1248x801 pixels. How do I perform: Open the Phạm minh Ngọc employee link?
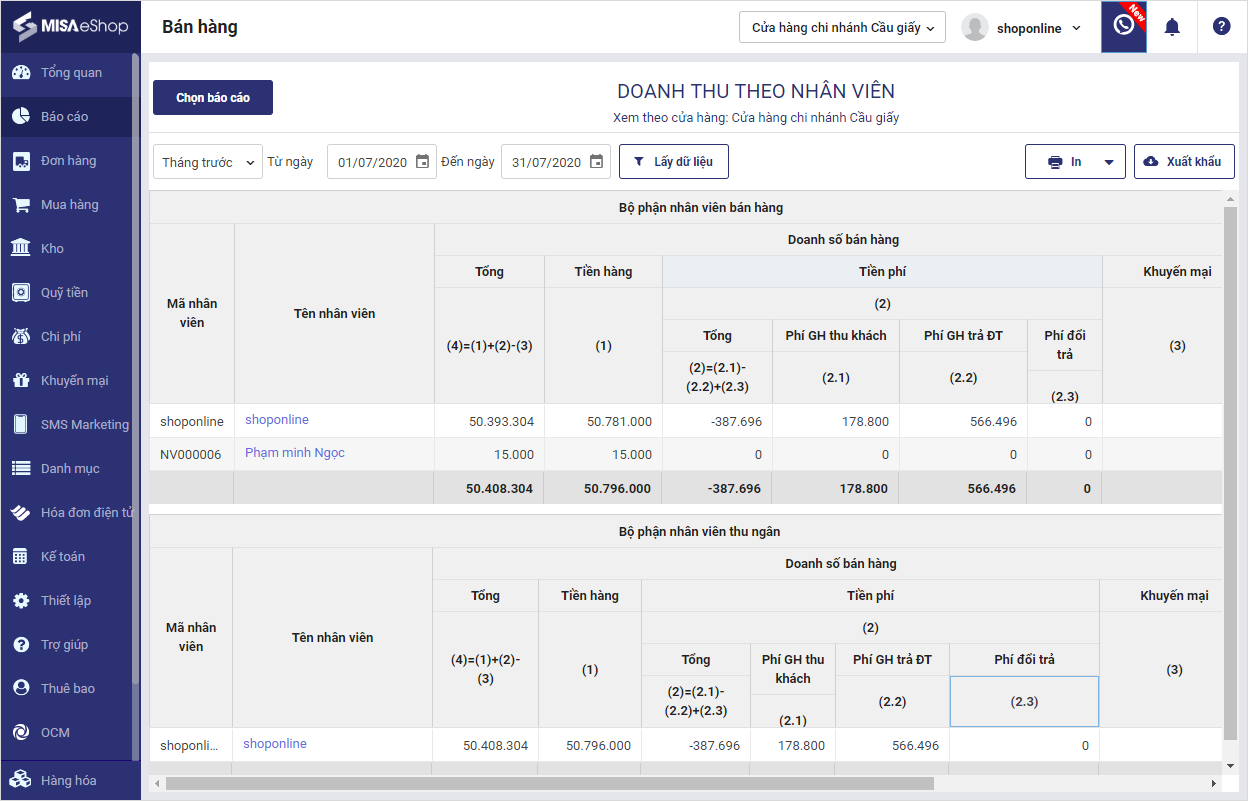(295, 453)
